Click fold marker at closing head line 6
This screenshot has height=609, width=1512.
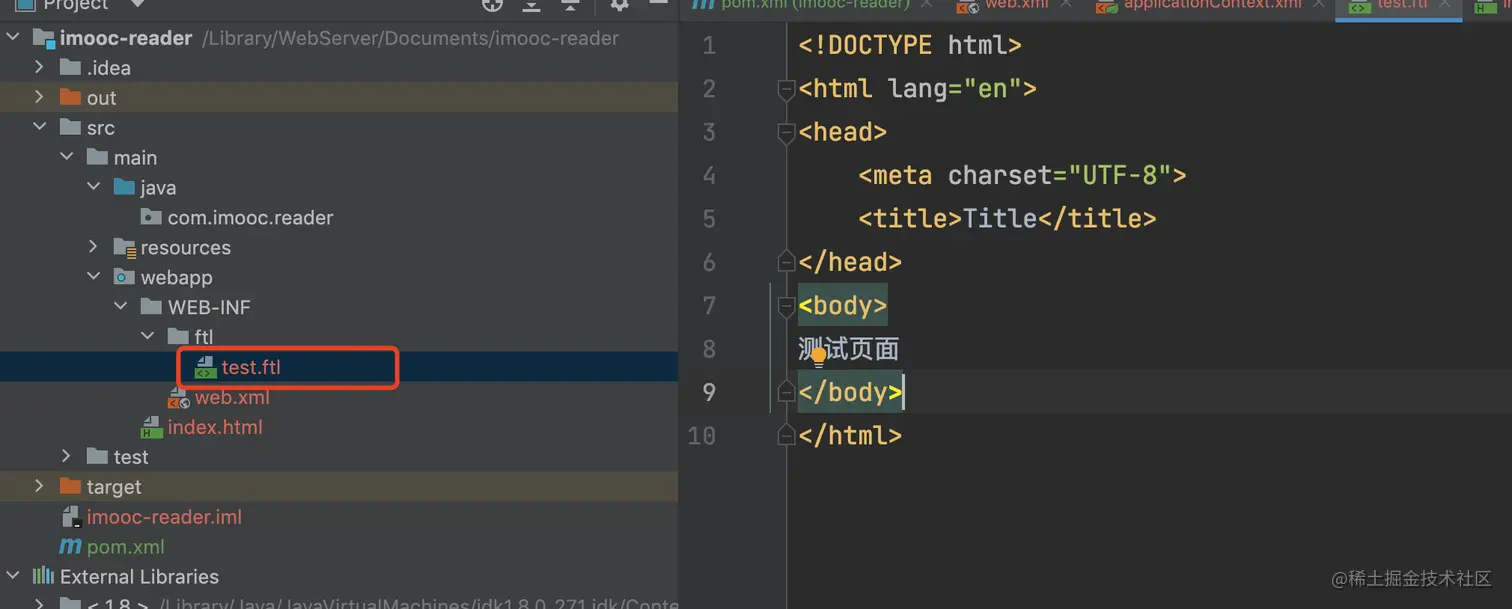(787, 262)
